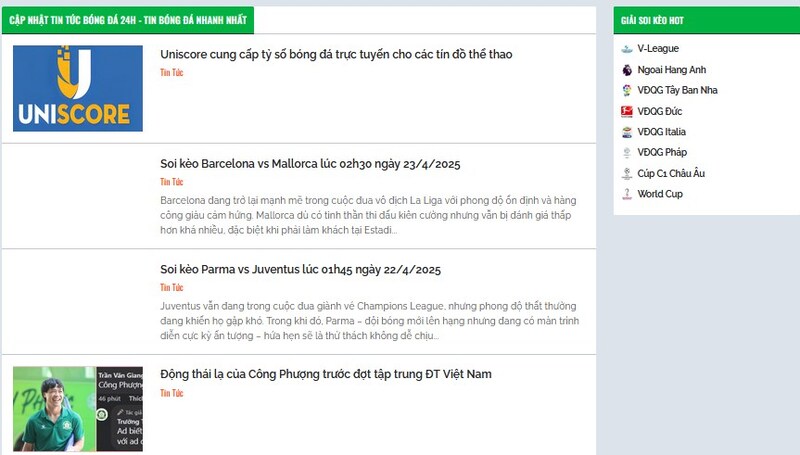Click Tin Tức tag under Barcelona article
The image size is (800, 455).
coord(171,182)
